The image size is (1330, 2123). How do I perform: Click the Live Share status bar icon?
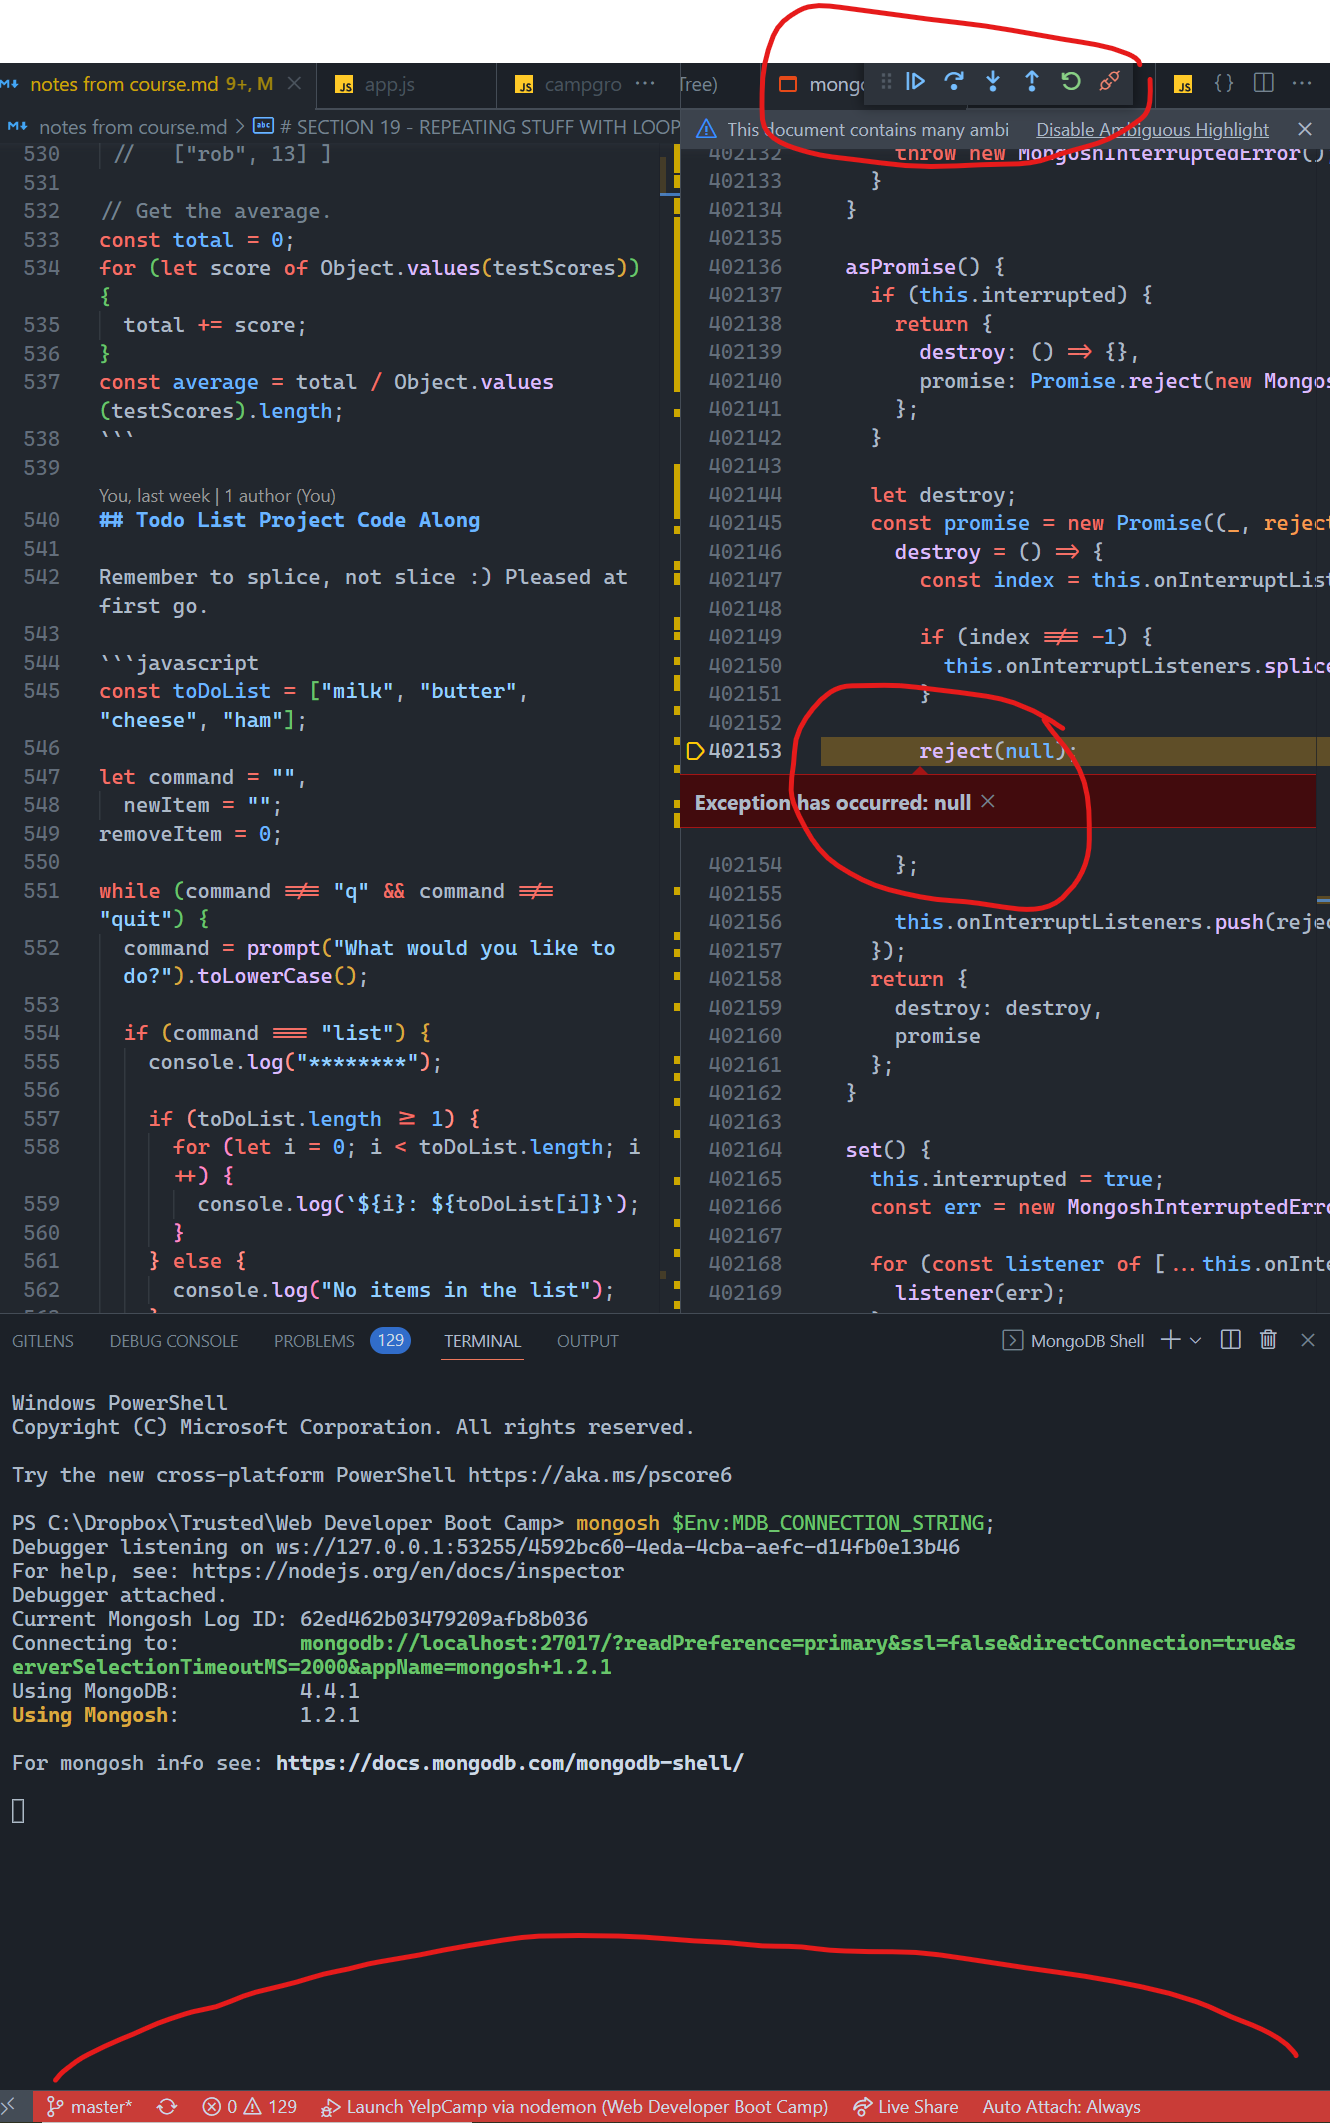click(905, 2107)
